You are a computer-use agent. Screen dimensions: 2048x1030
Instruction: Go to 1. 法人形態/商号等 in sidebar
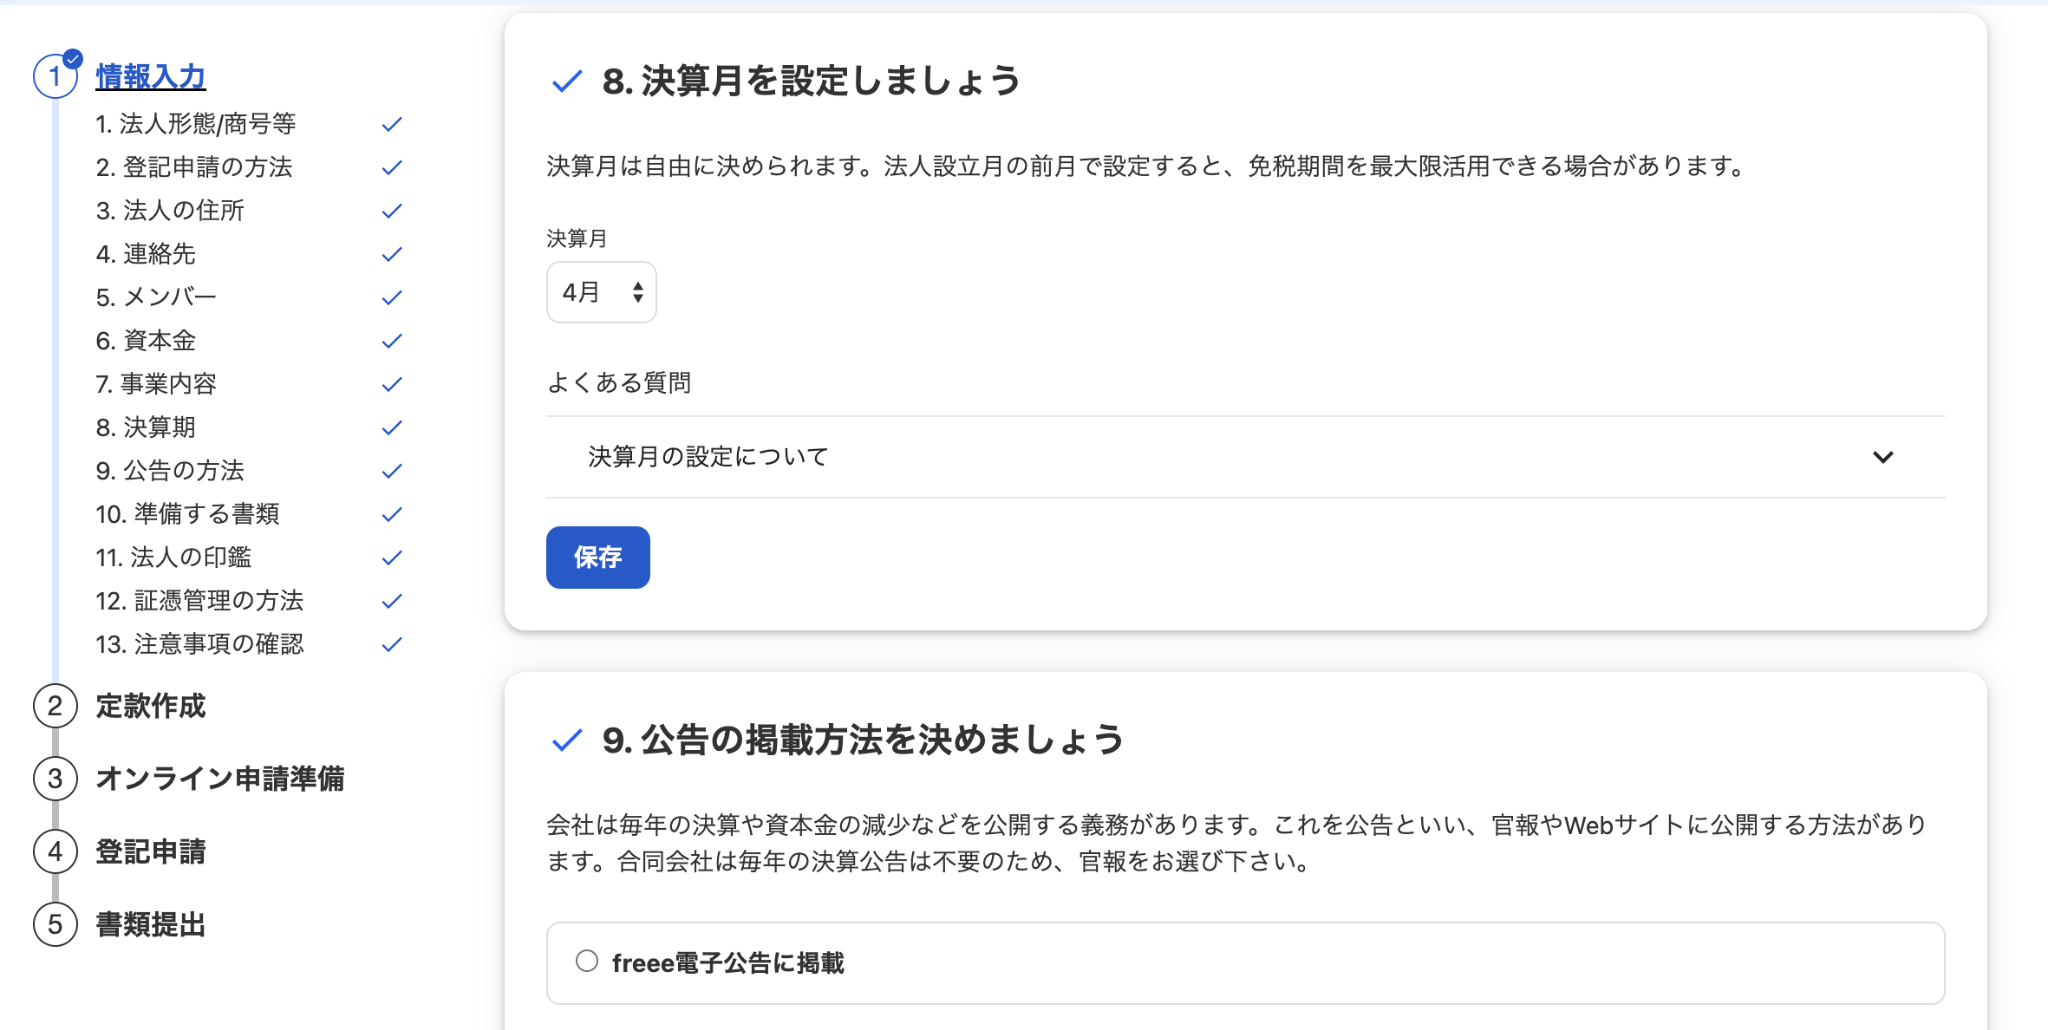click(x=196, y=124)
